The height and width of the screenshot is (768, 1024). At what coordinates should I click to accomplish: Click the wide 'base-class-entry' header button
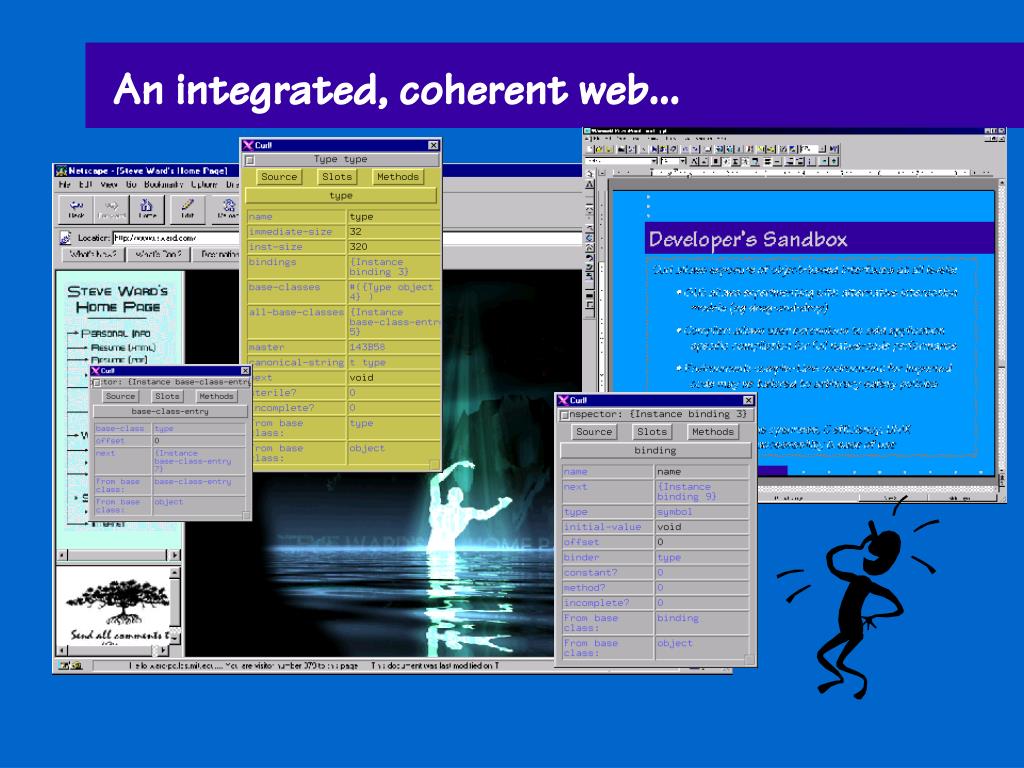click(x=170, y=411)
